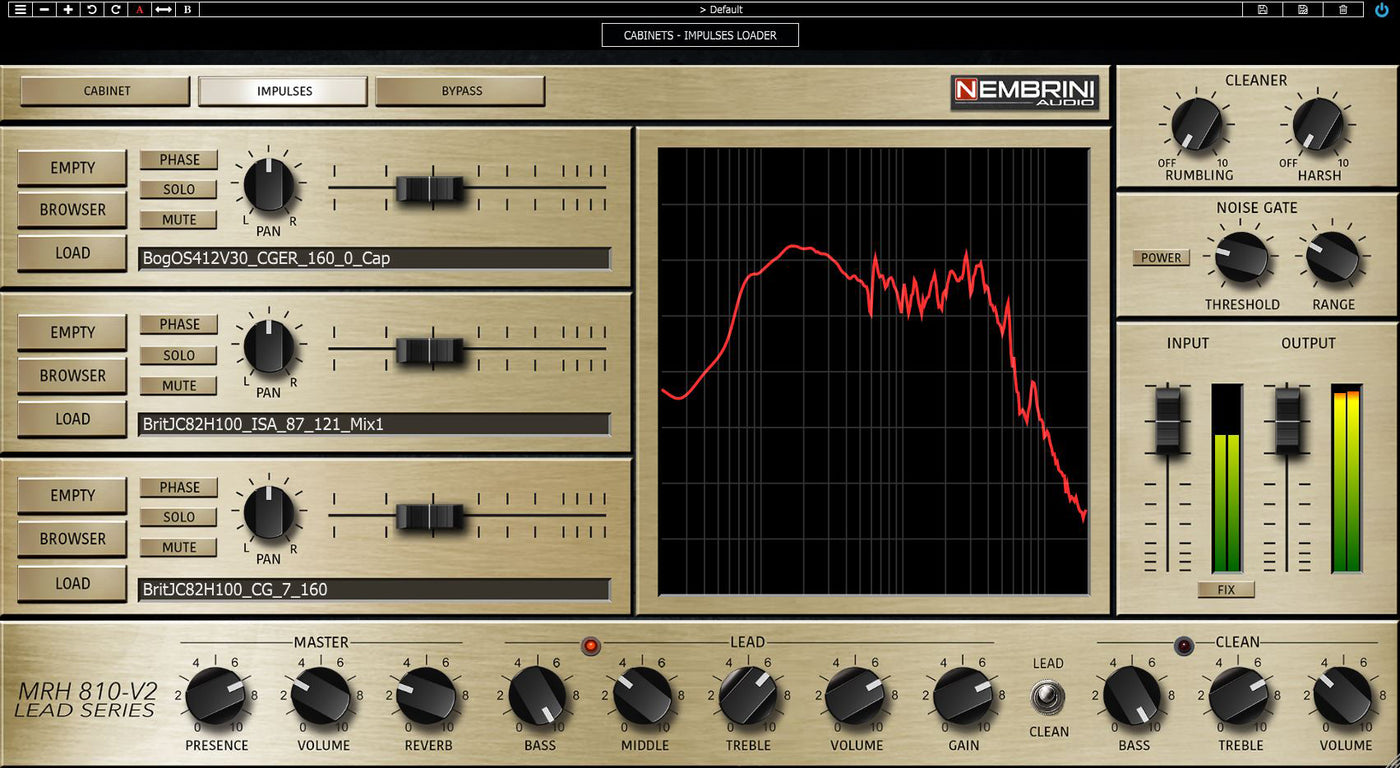Click EMPTY for the BritJC82H100_CG_7_160 slot
The height and width of the screenshot is (768, 1400).
pyautogui.click(x=72, y=496)
